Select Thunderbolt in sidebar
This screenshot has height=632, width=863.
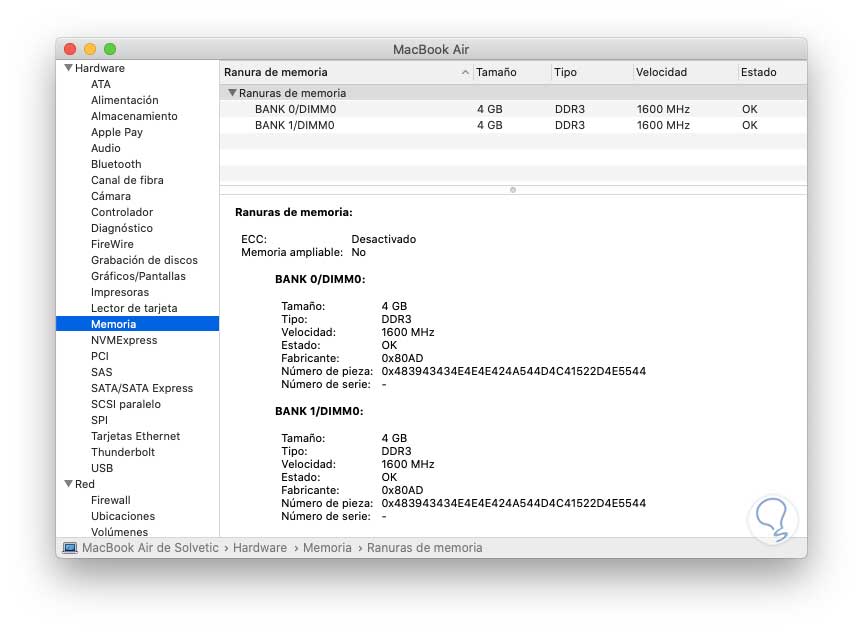pos(123,452)
